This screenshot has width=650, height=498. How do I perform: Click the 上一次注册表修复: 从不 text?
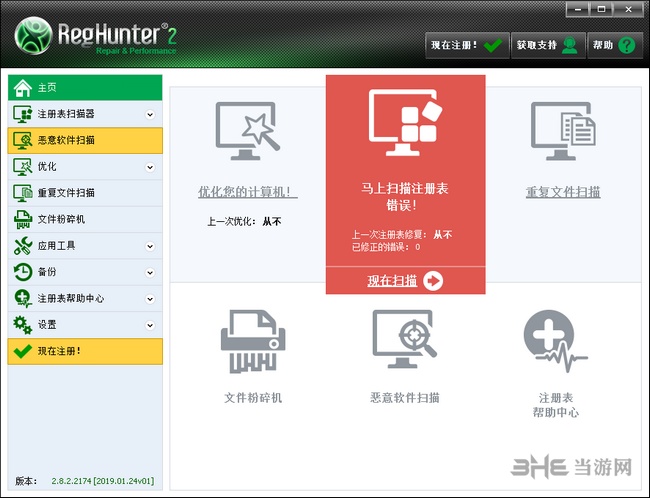point(402,235)
